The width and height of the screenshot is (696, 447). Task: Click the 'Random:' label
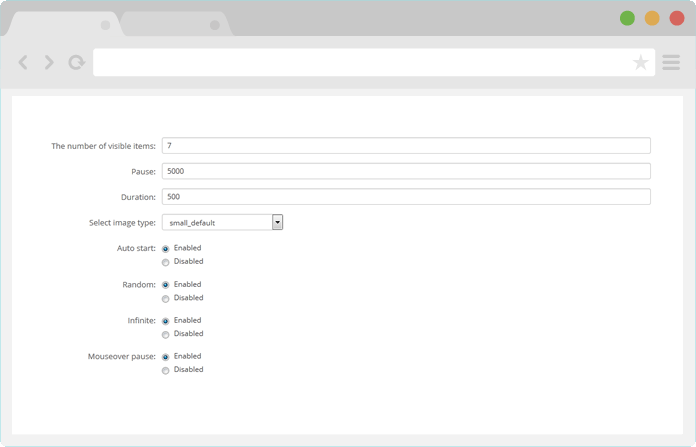[139, 285]
